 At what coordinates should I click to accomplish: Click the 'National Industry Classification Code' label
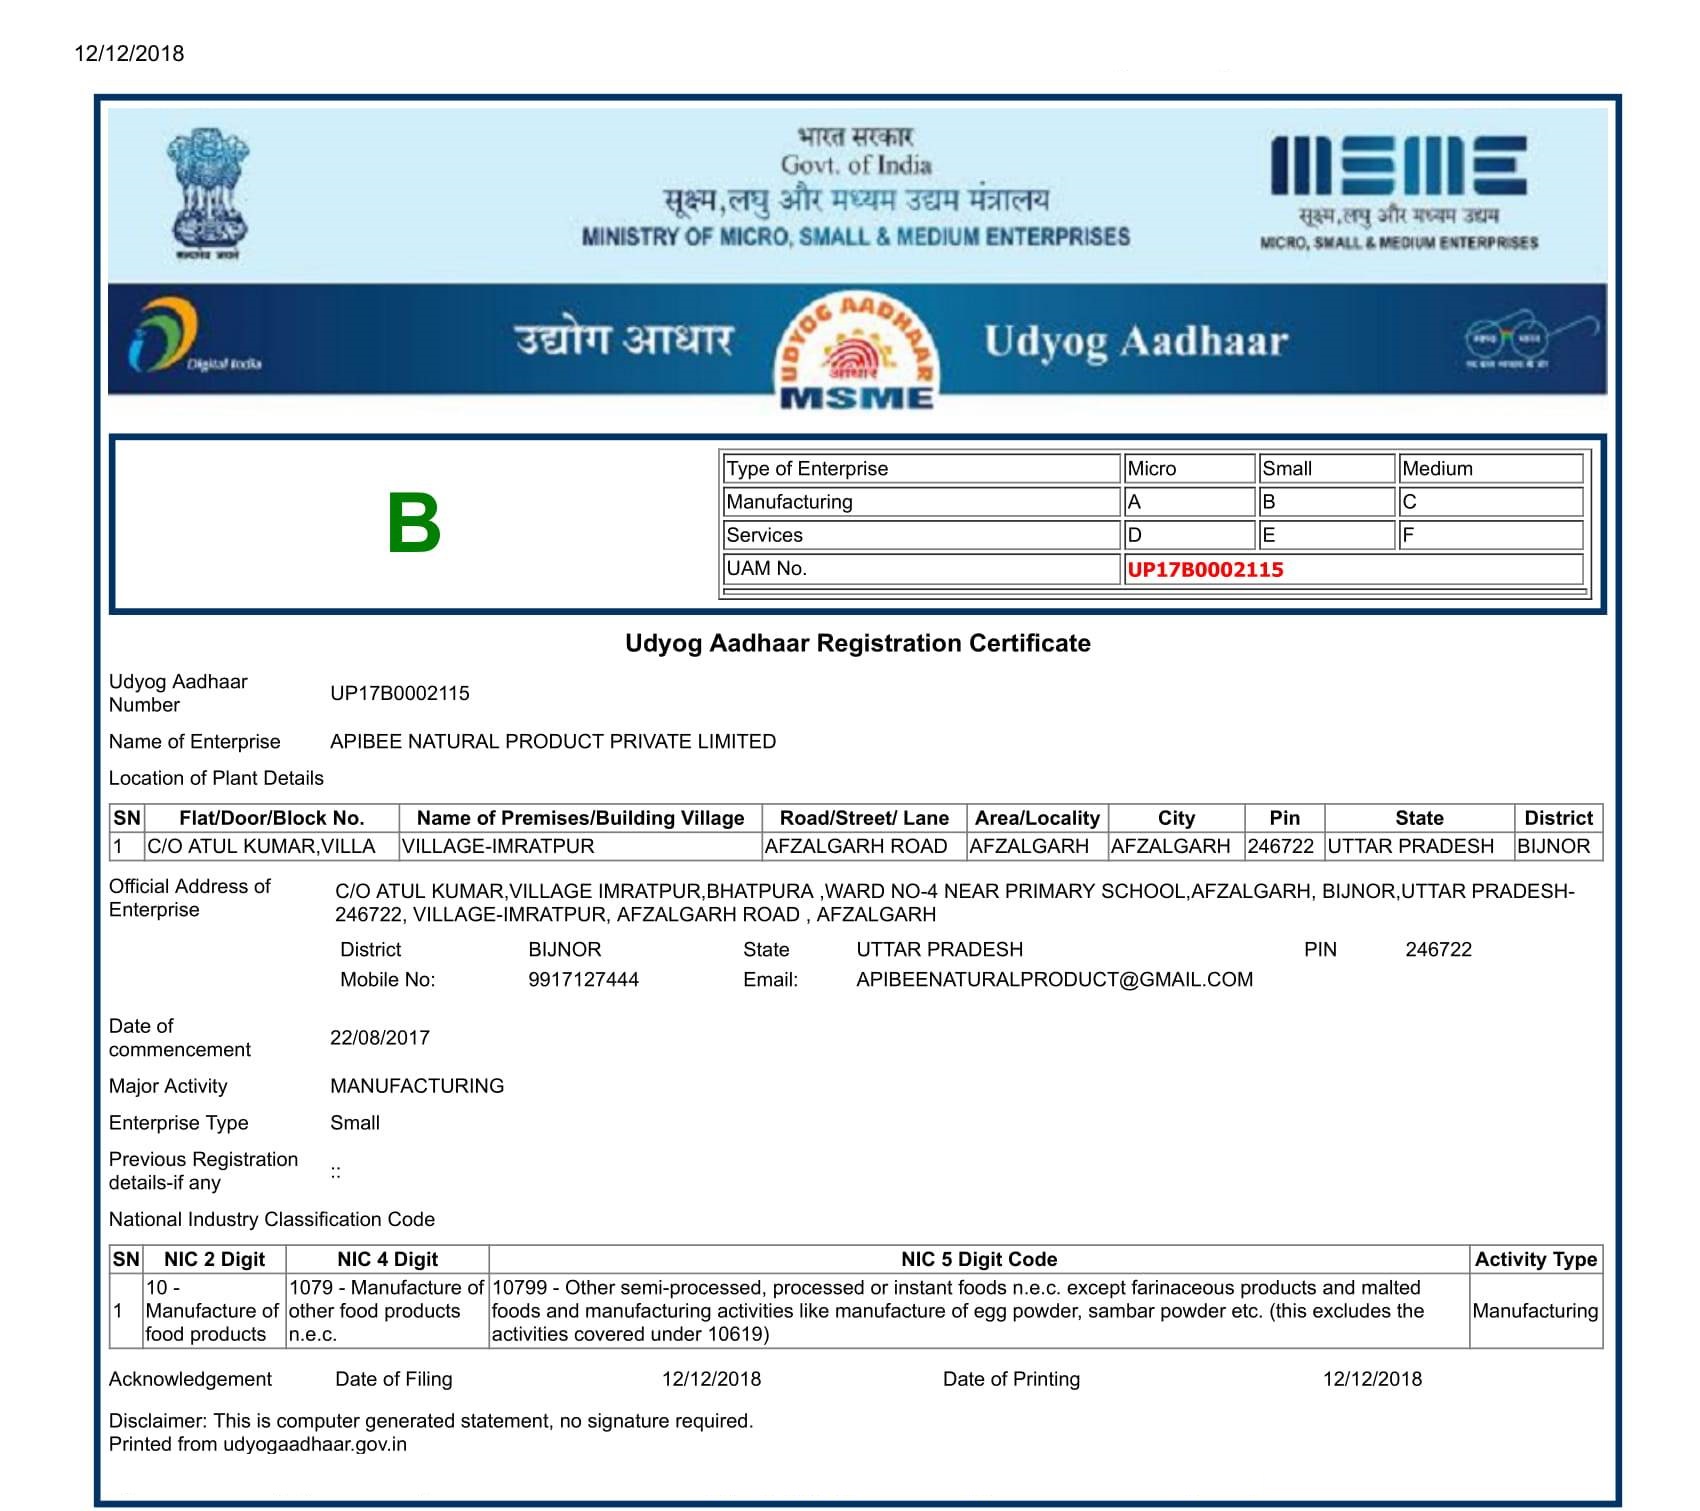point(272,1219)
